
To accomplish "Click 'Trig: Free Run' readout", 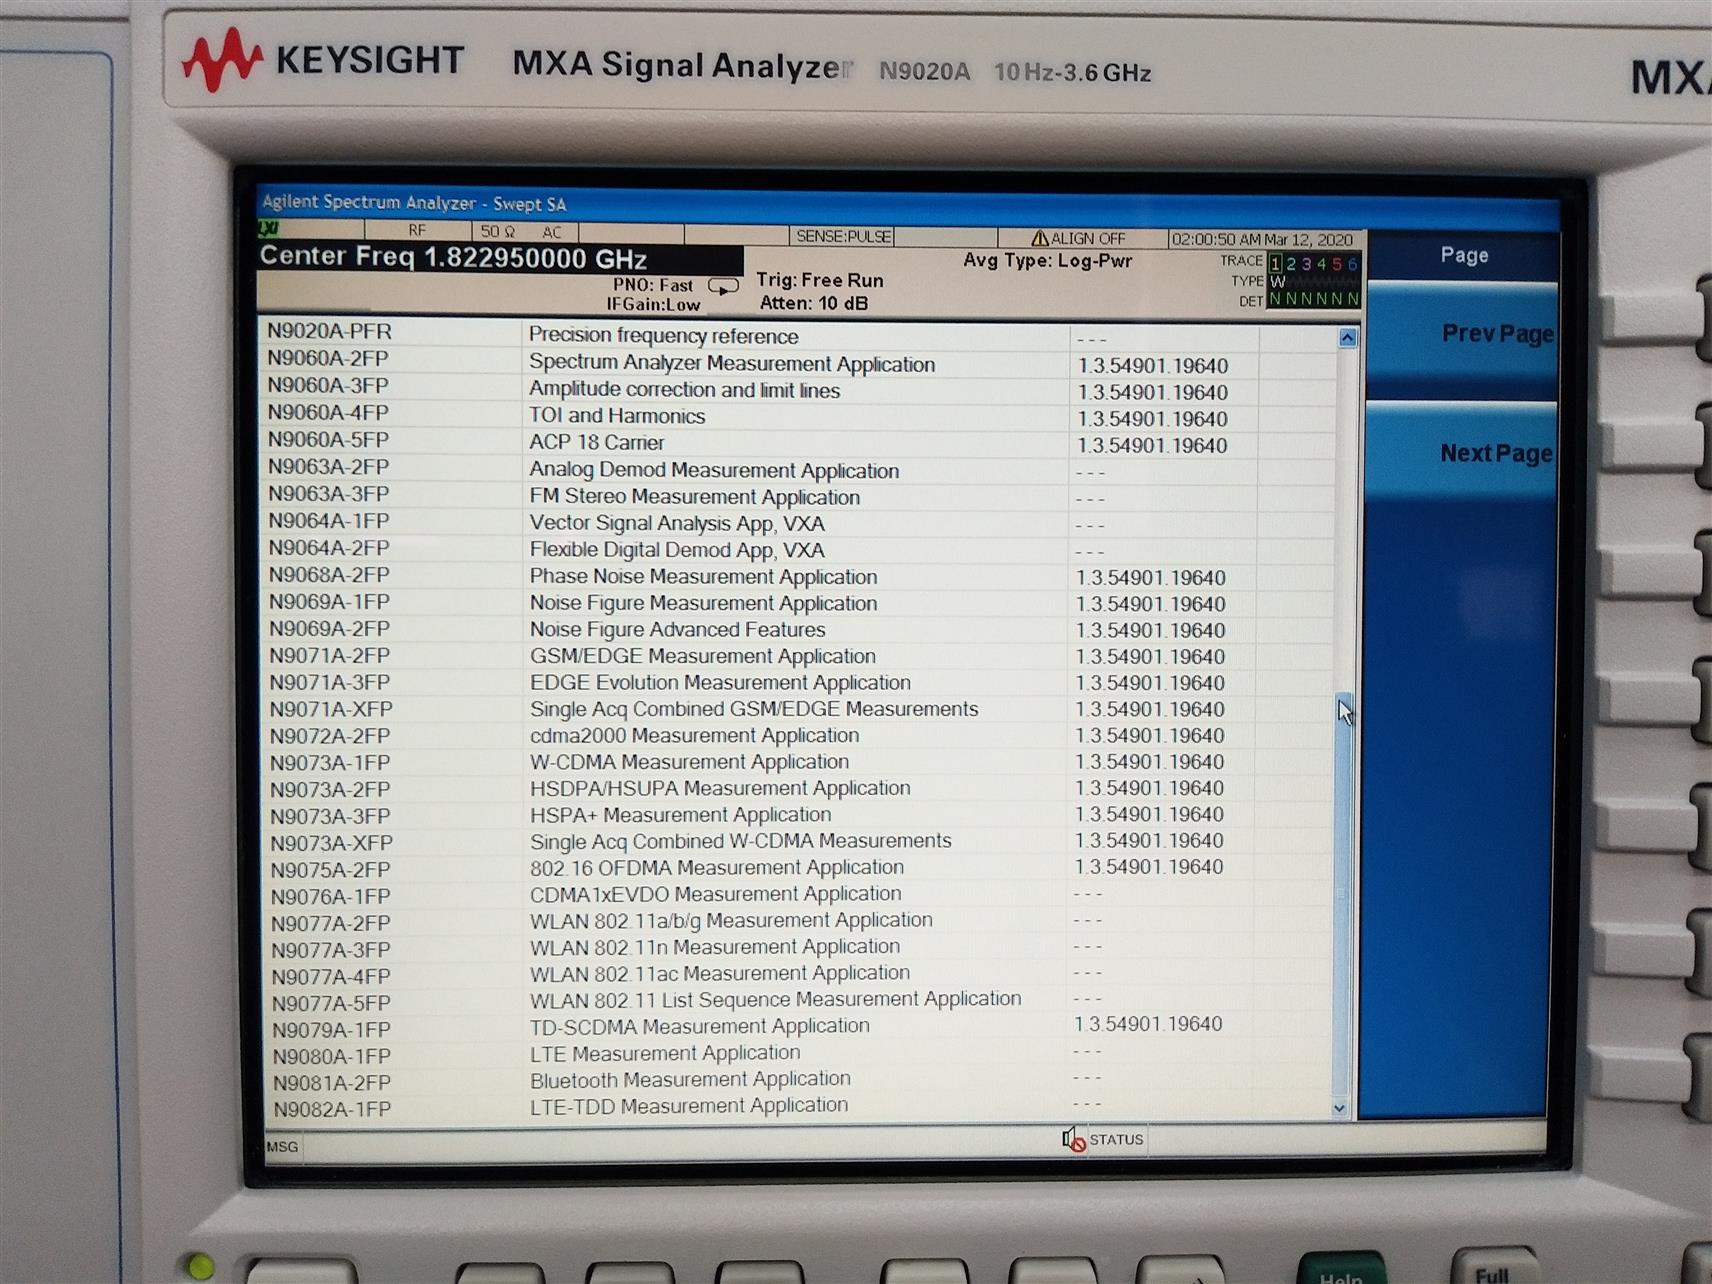I will click(x=819, y=280).
